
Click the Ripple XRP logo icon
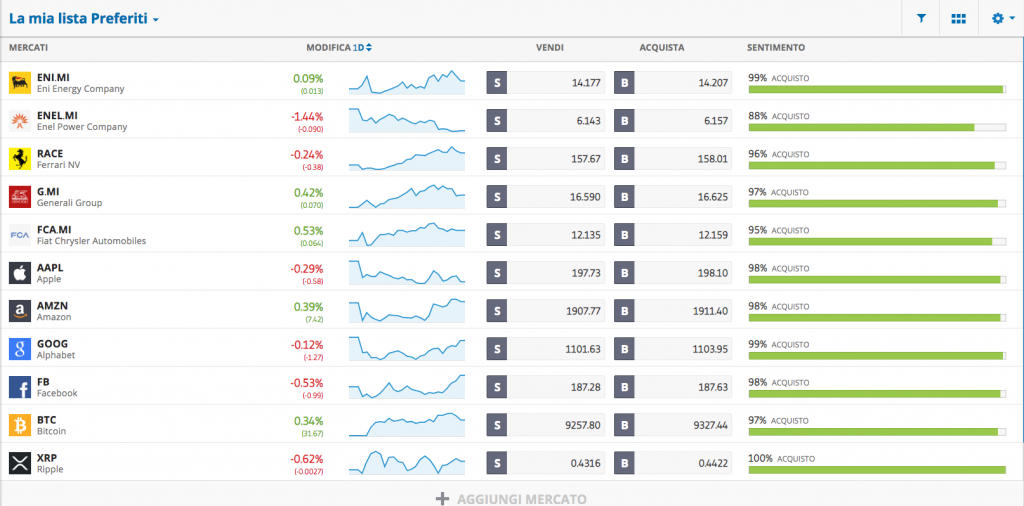20,464
